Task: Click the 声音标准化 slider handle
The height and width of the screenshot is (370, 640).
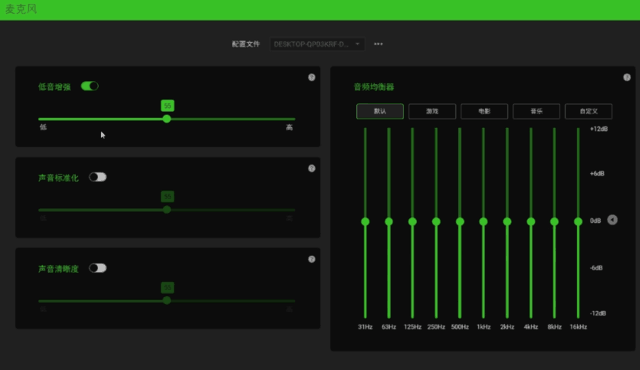Action: [x=167, y=210]
